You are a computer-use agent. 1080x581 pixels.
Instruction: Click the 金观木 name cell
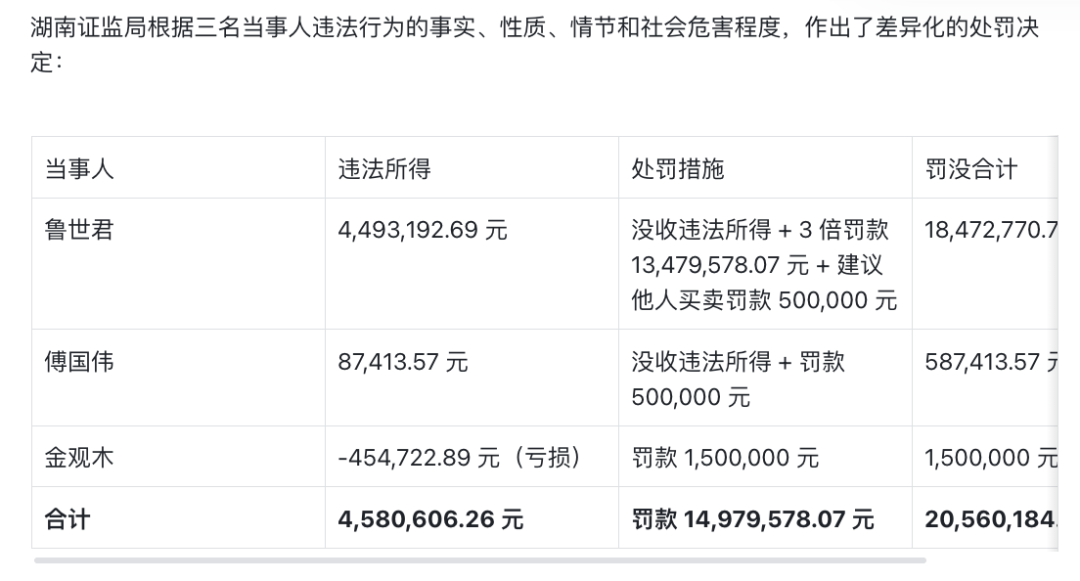(x=79, y=458)
